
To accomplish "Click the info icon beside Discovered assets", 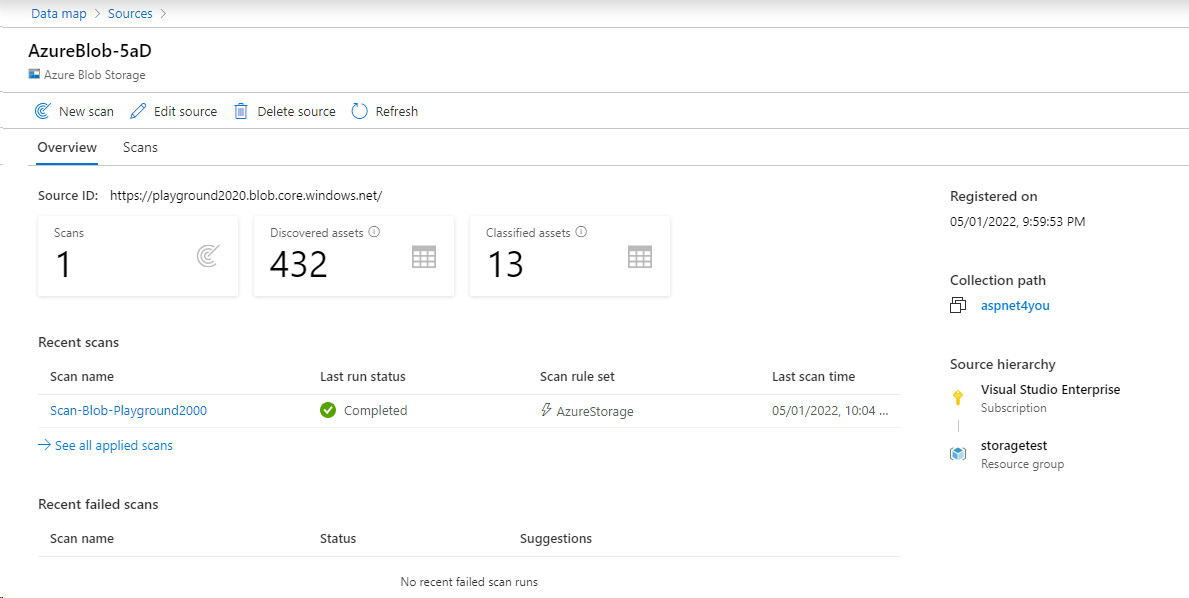I will click(x=374, y=232).
